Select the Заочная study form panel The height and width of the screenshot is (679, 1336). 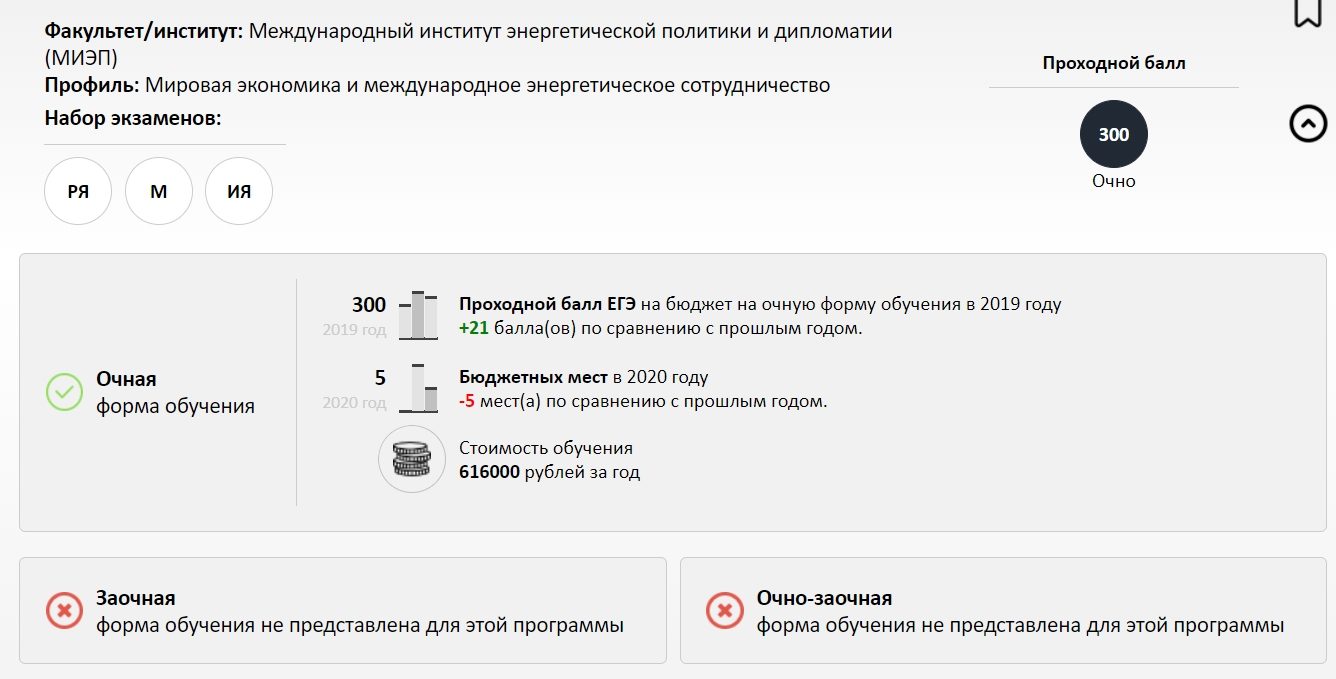[343, 610]
